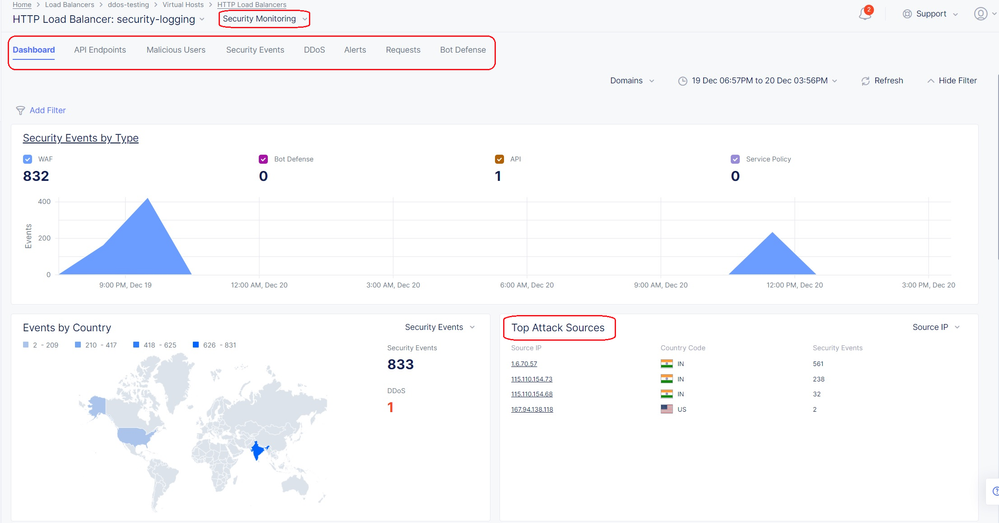
Task: Open the Malicious Users tab
Action: [x=176, y=50]
